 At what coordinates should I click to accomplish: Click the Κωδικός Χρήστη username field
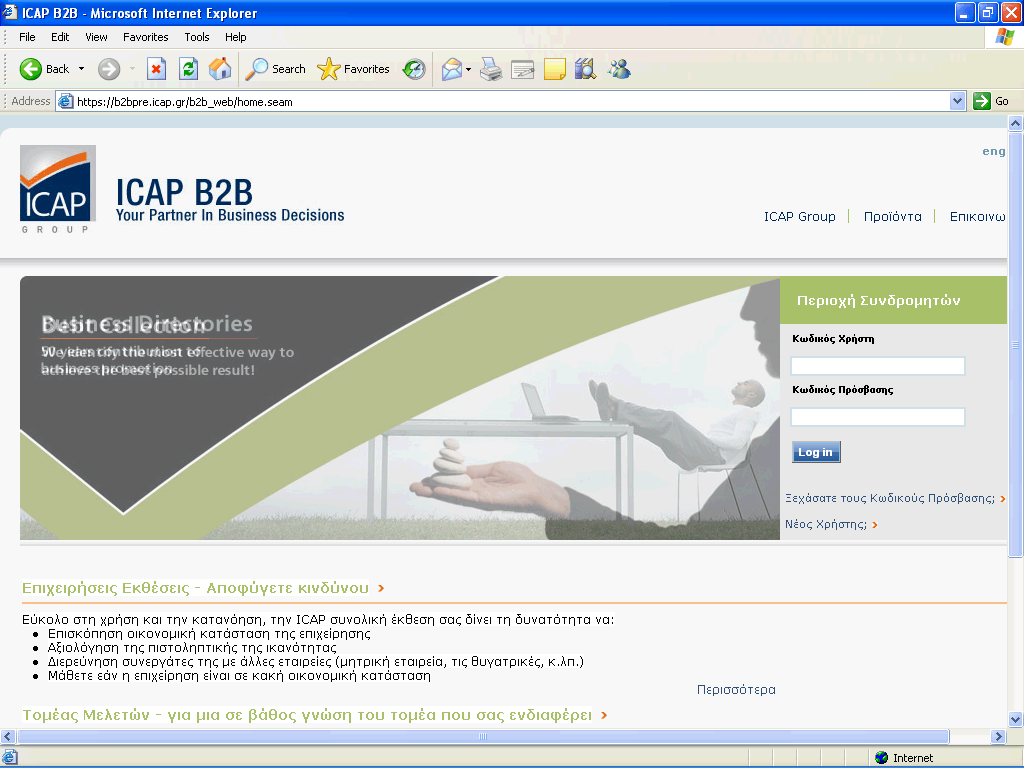(878, 366)
